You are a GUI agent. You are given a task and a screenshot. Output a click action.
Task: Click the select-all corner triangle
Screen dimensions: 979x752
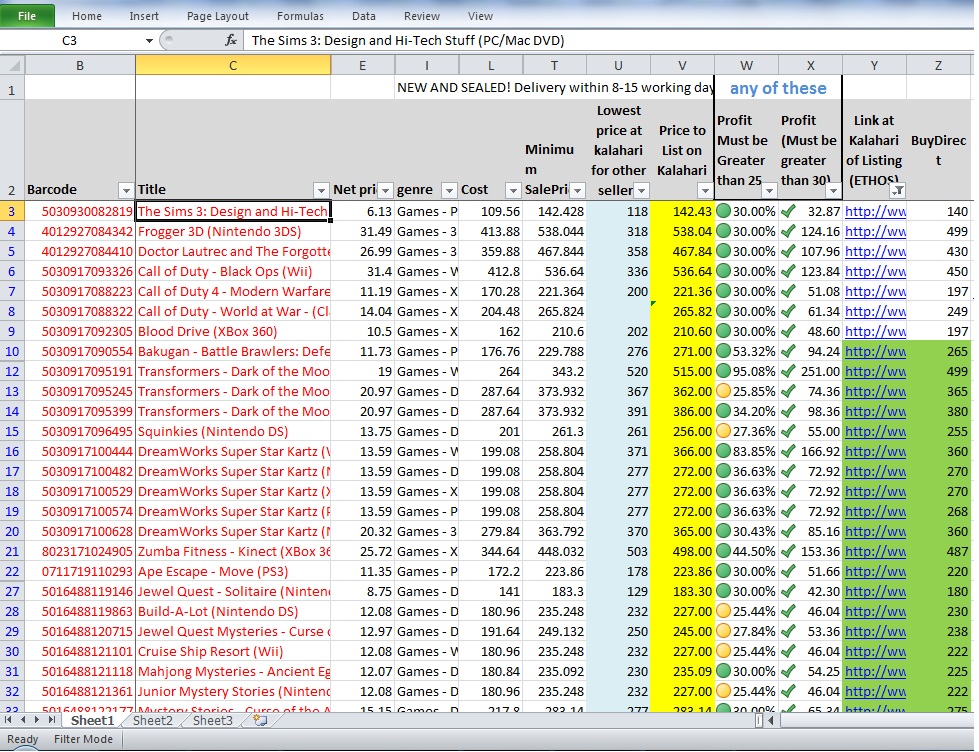(13, 65)
